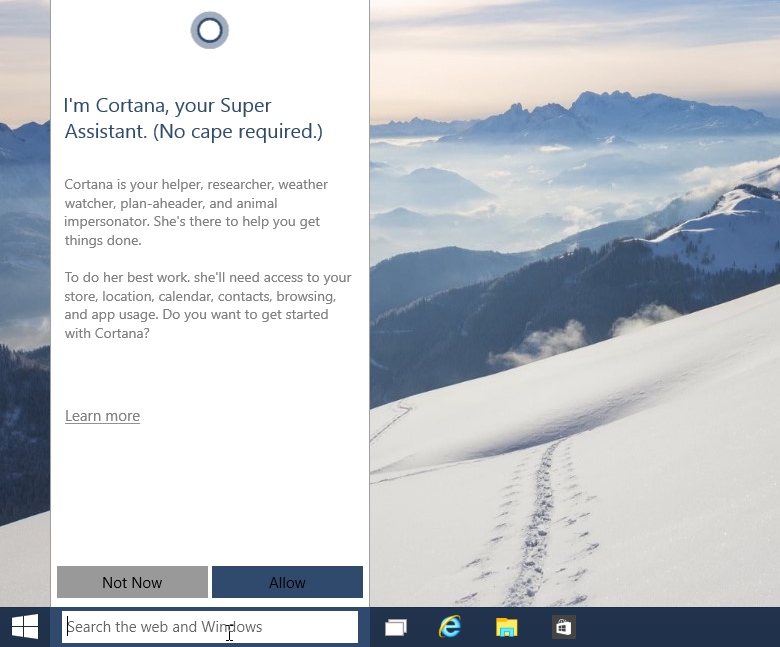Image resolution: width=780 pixels, height=647 pixels.
Task: Click the paragraph starting "To do her best work"
Action: click(x=208, y=305)
